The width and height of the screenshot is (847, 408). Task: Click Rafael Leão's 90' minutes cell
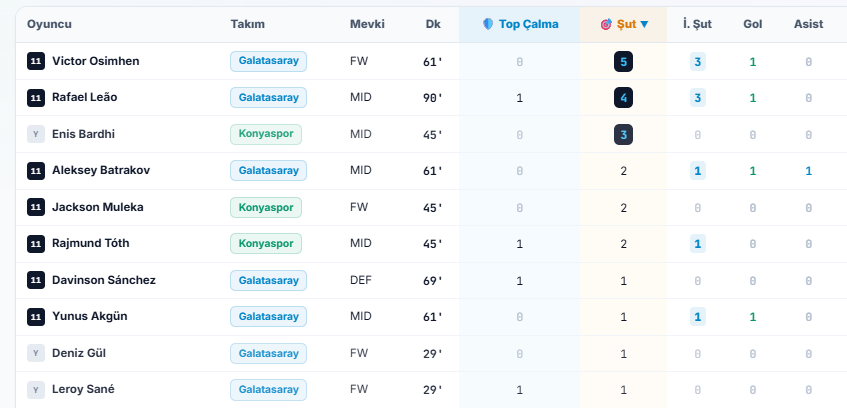[x=433, y=98]
